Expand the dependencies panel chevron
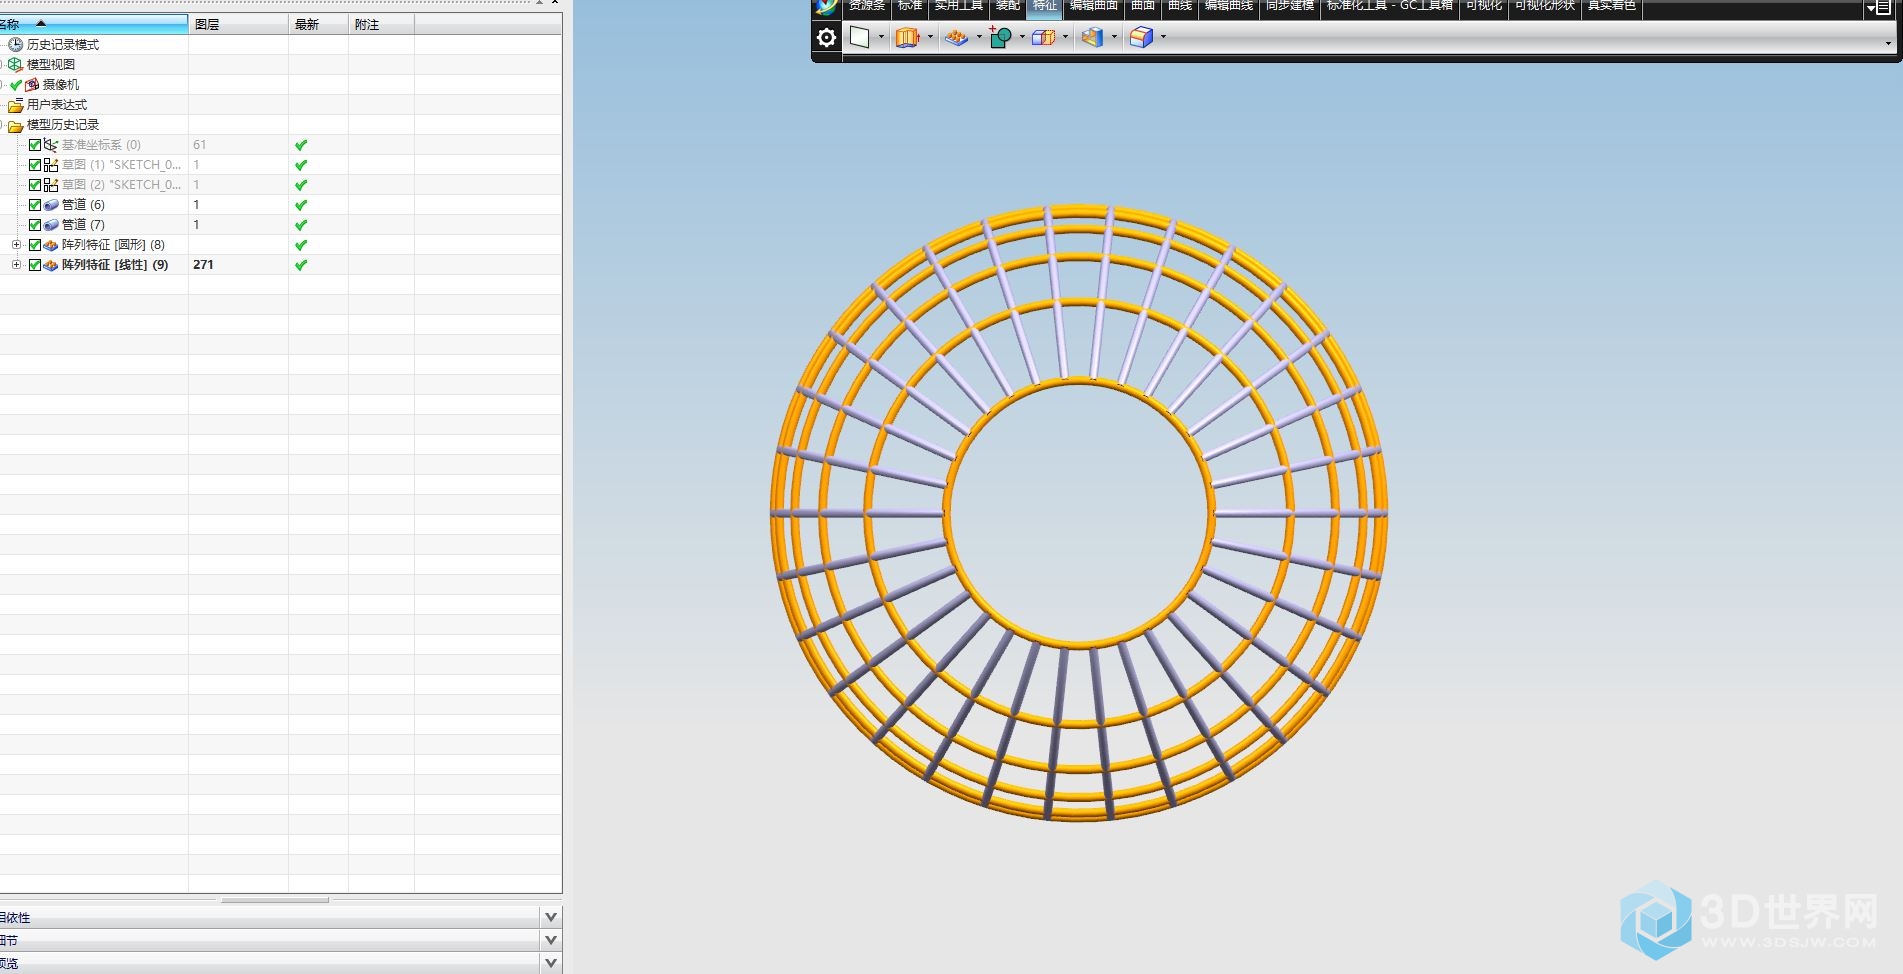This screenshot has width=1903, height=974. point(551,917)
